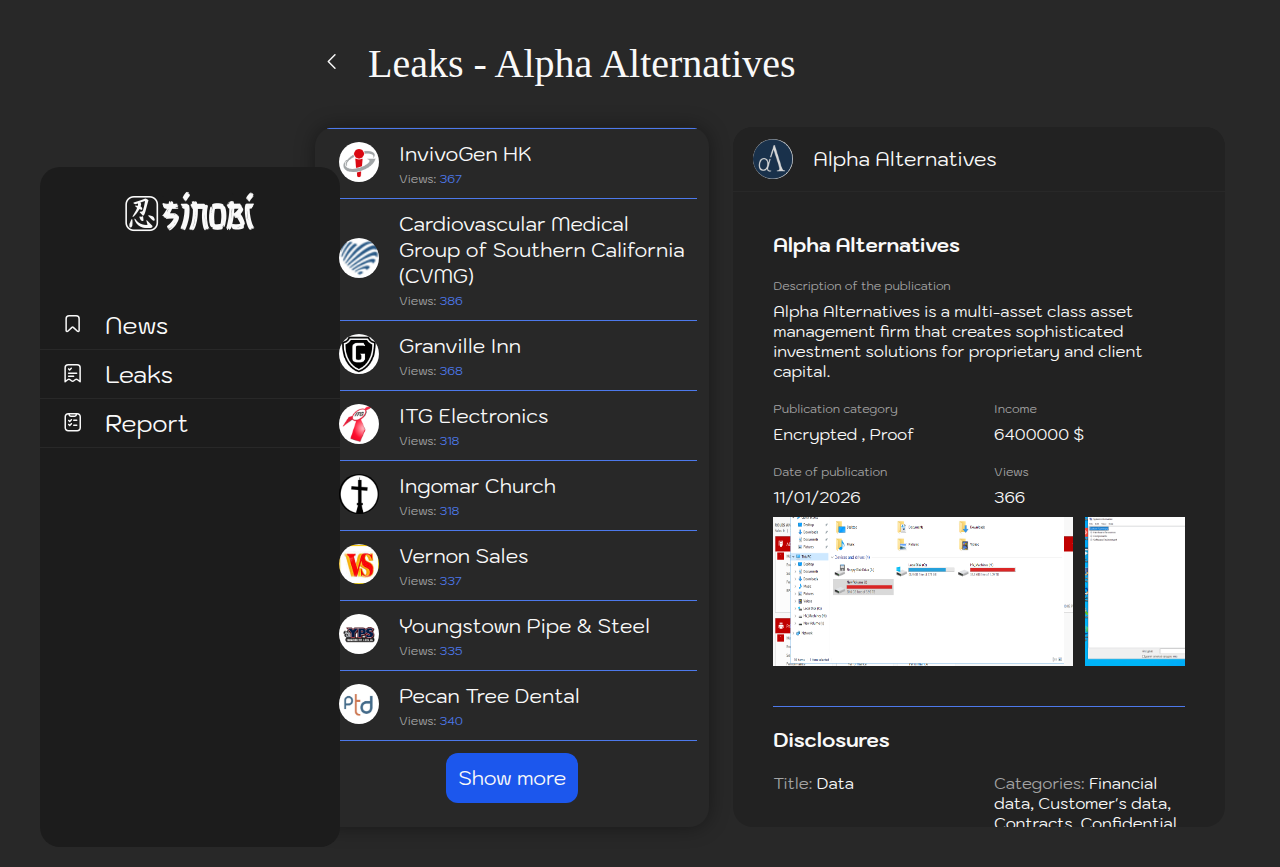The image size is (1280, 867).
Task: Open the News menu item
Action: coord(136,326)
